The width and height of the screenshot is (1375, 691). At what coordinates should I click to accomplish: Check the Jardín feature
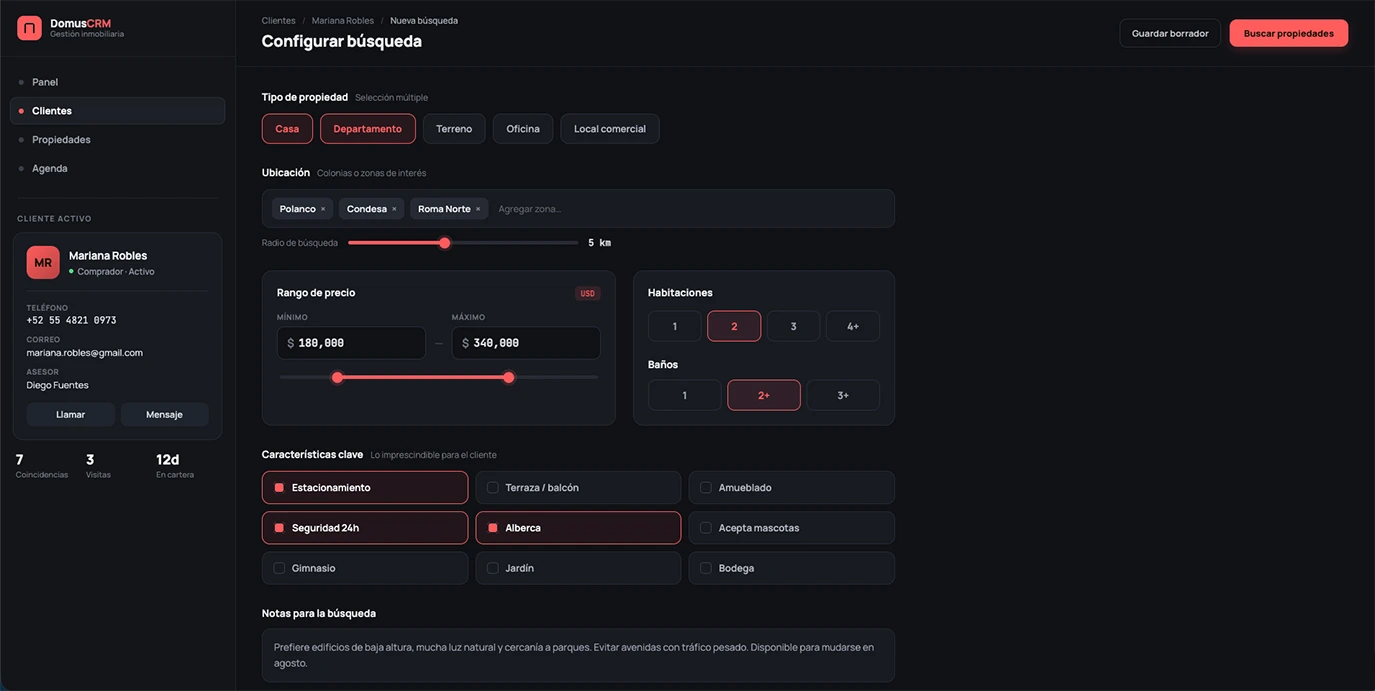(x=578, y=568)
